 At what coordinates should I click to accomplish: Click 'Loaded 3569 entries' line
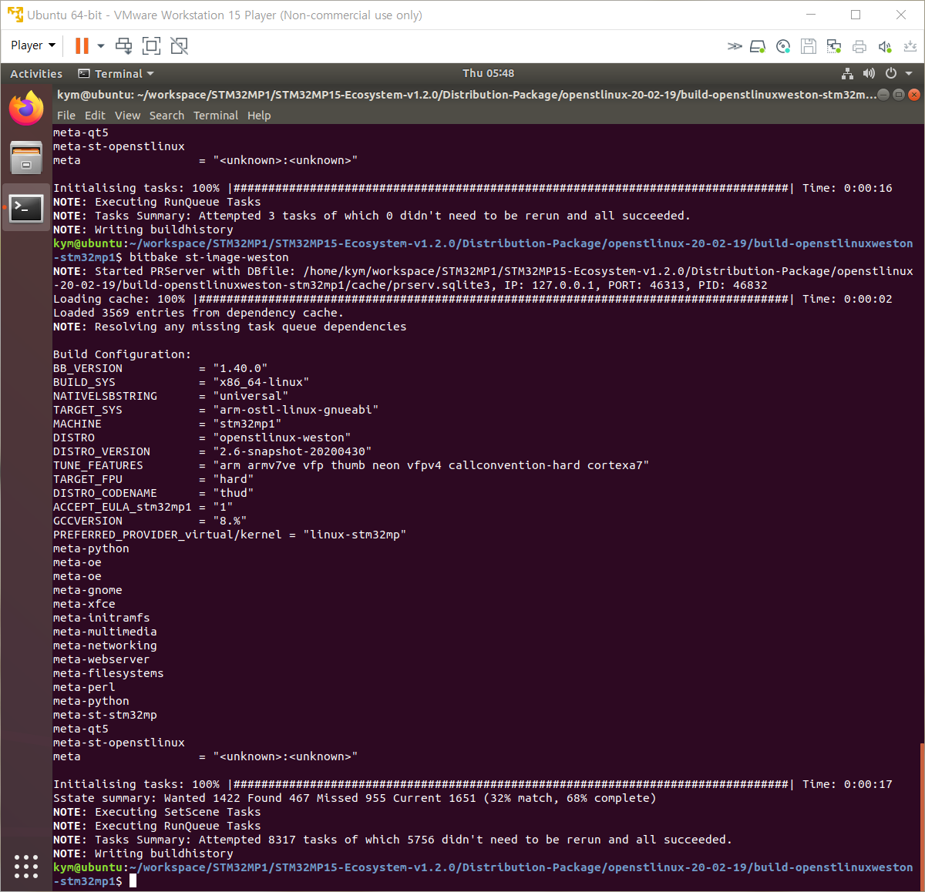coord(198,313)
